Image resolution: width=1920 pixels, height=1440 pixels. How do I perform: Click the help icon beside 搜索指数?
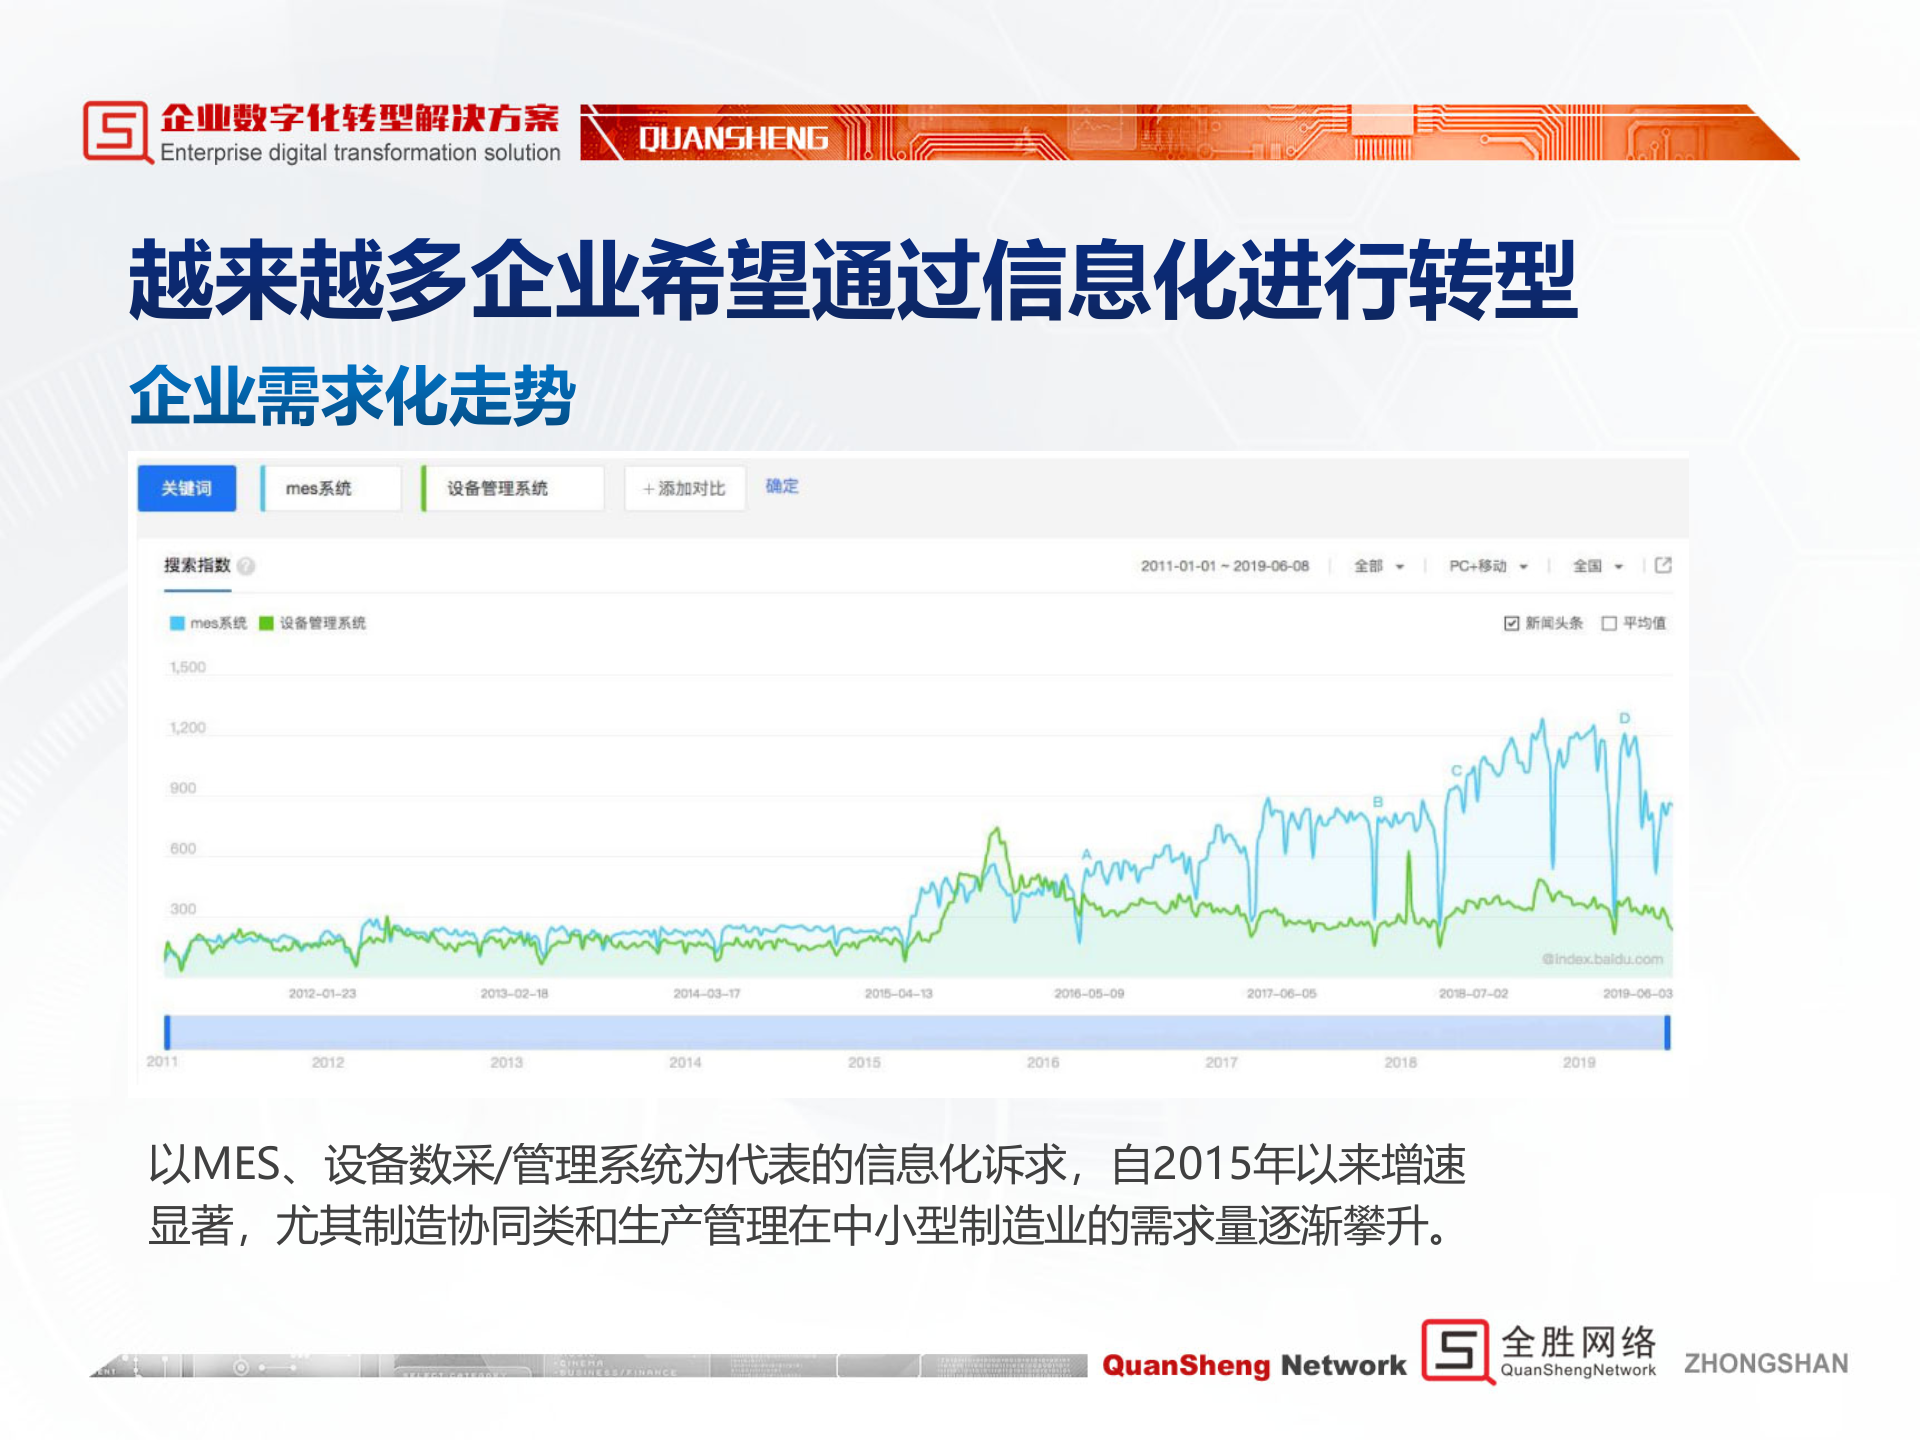pos(246,566)
